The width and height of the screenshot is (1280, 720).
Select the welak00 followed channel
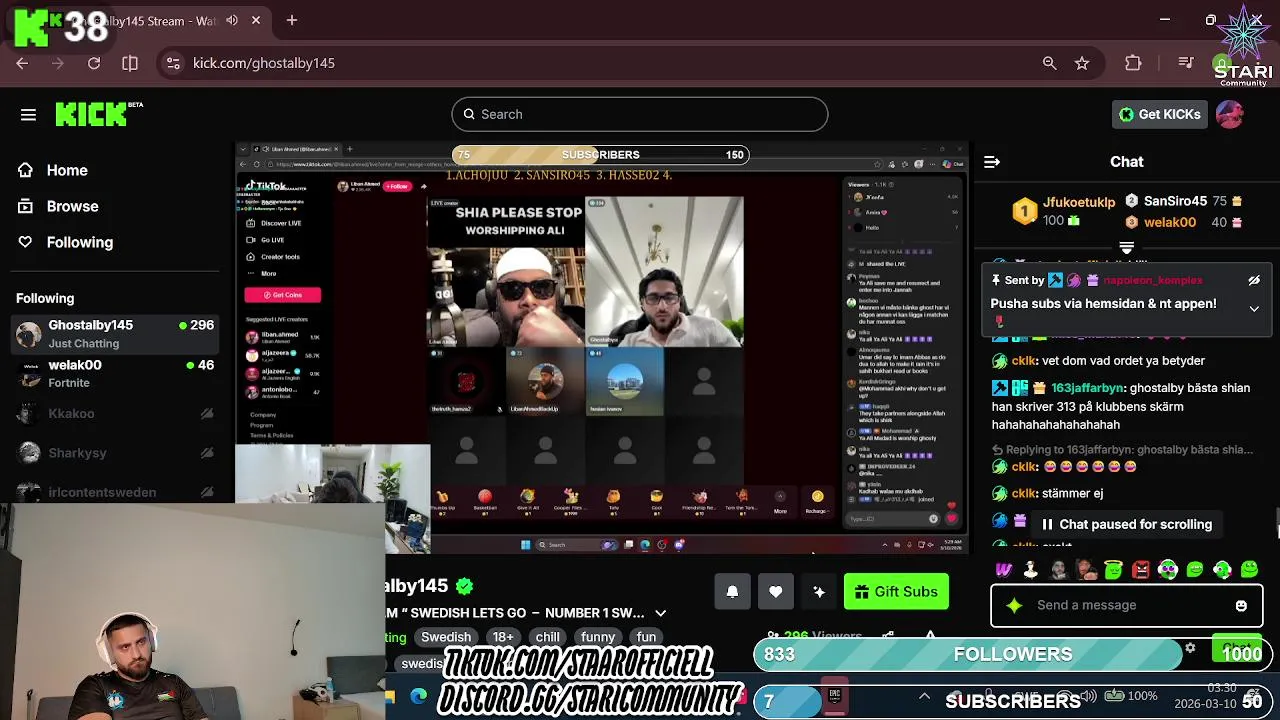[x=115, y=373]
